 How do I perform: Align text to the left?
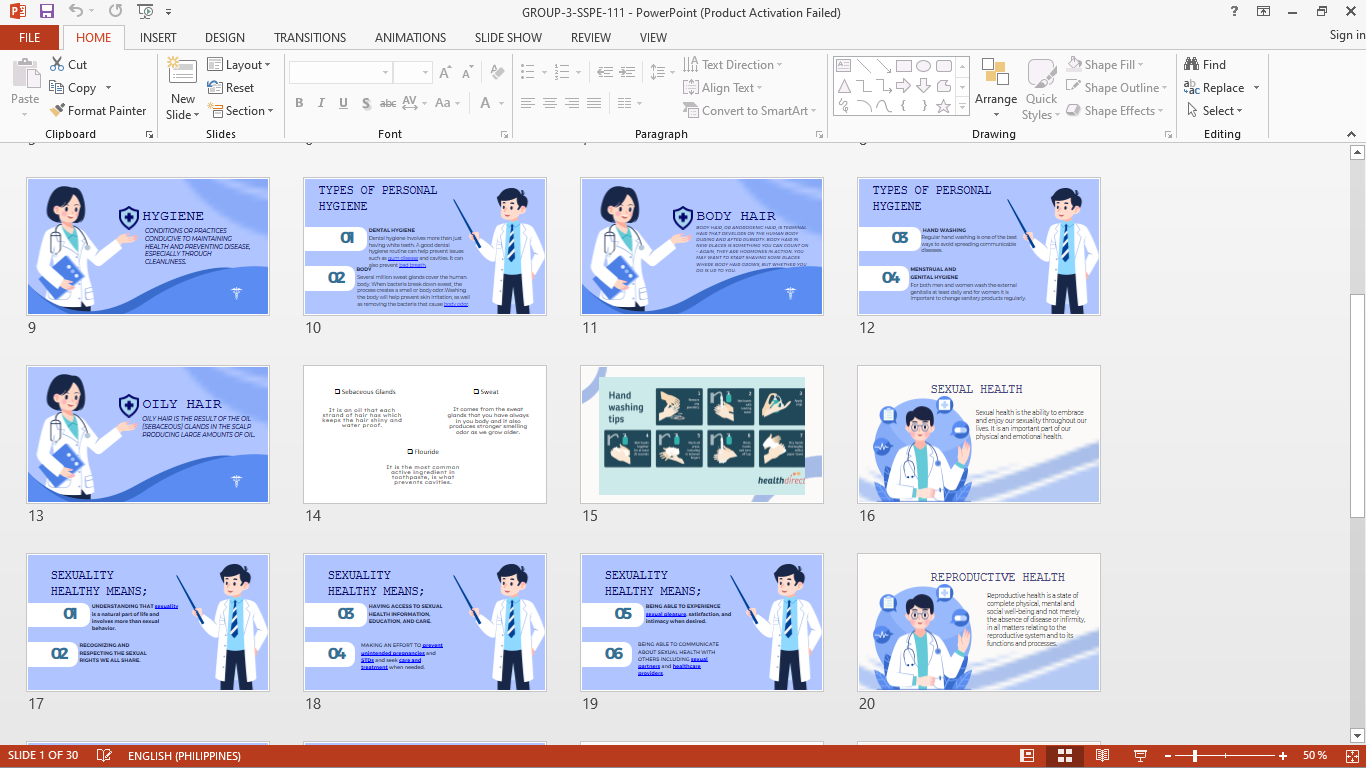(528, 103)
